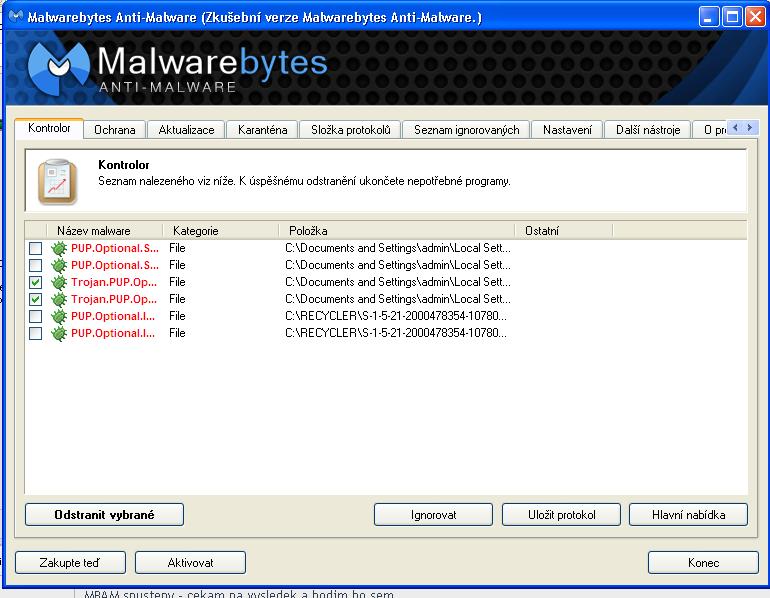Click the bug icon of the first PUP.Optional.S... row

[x=59, y=248]
